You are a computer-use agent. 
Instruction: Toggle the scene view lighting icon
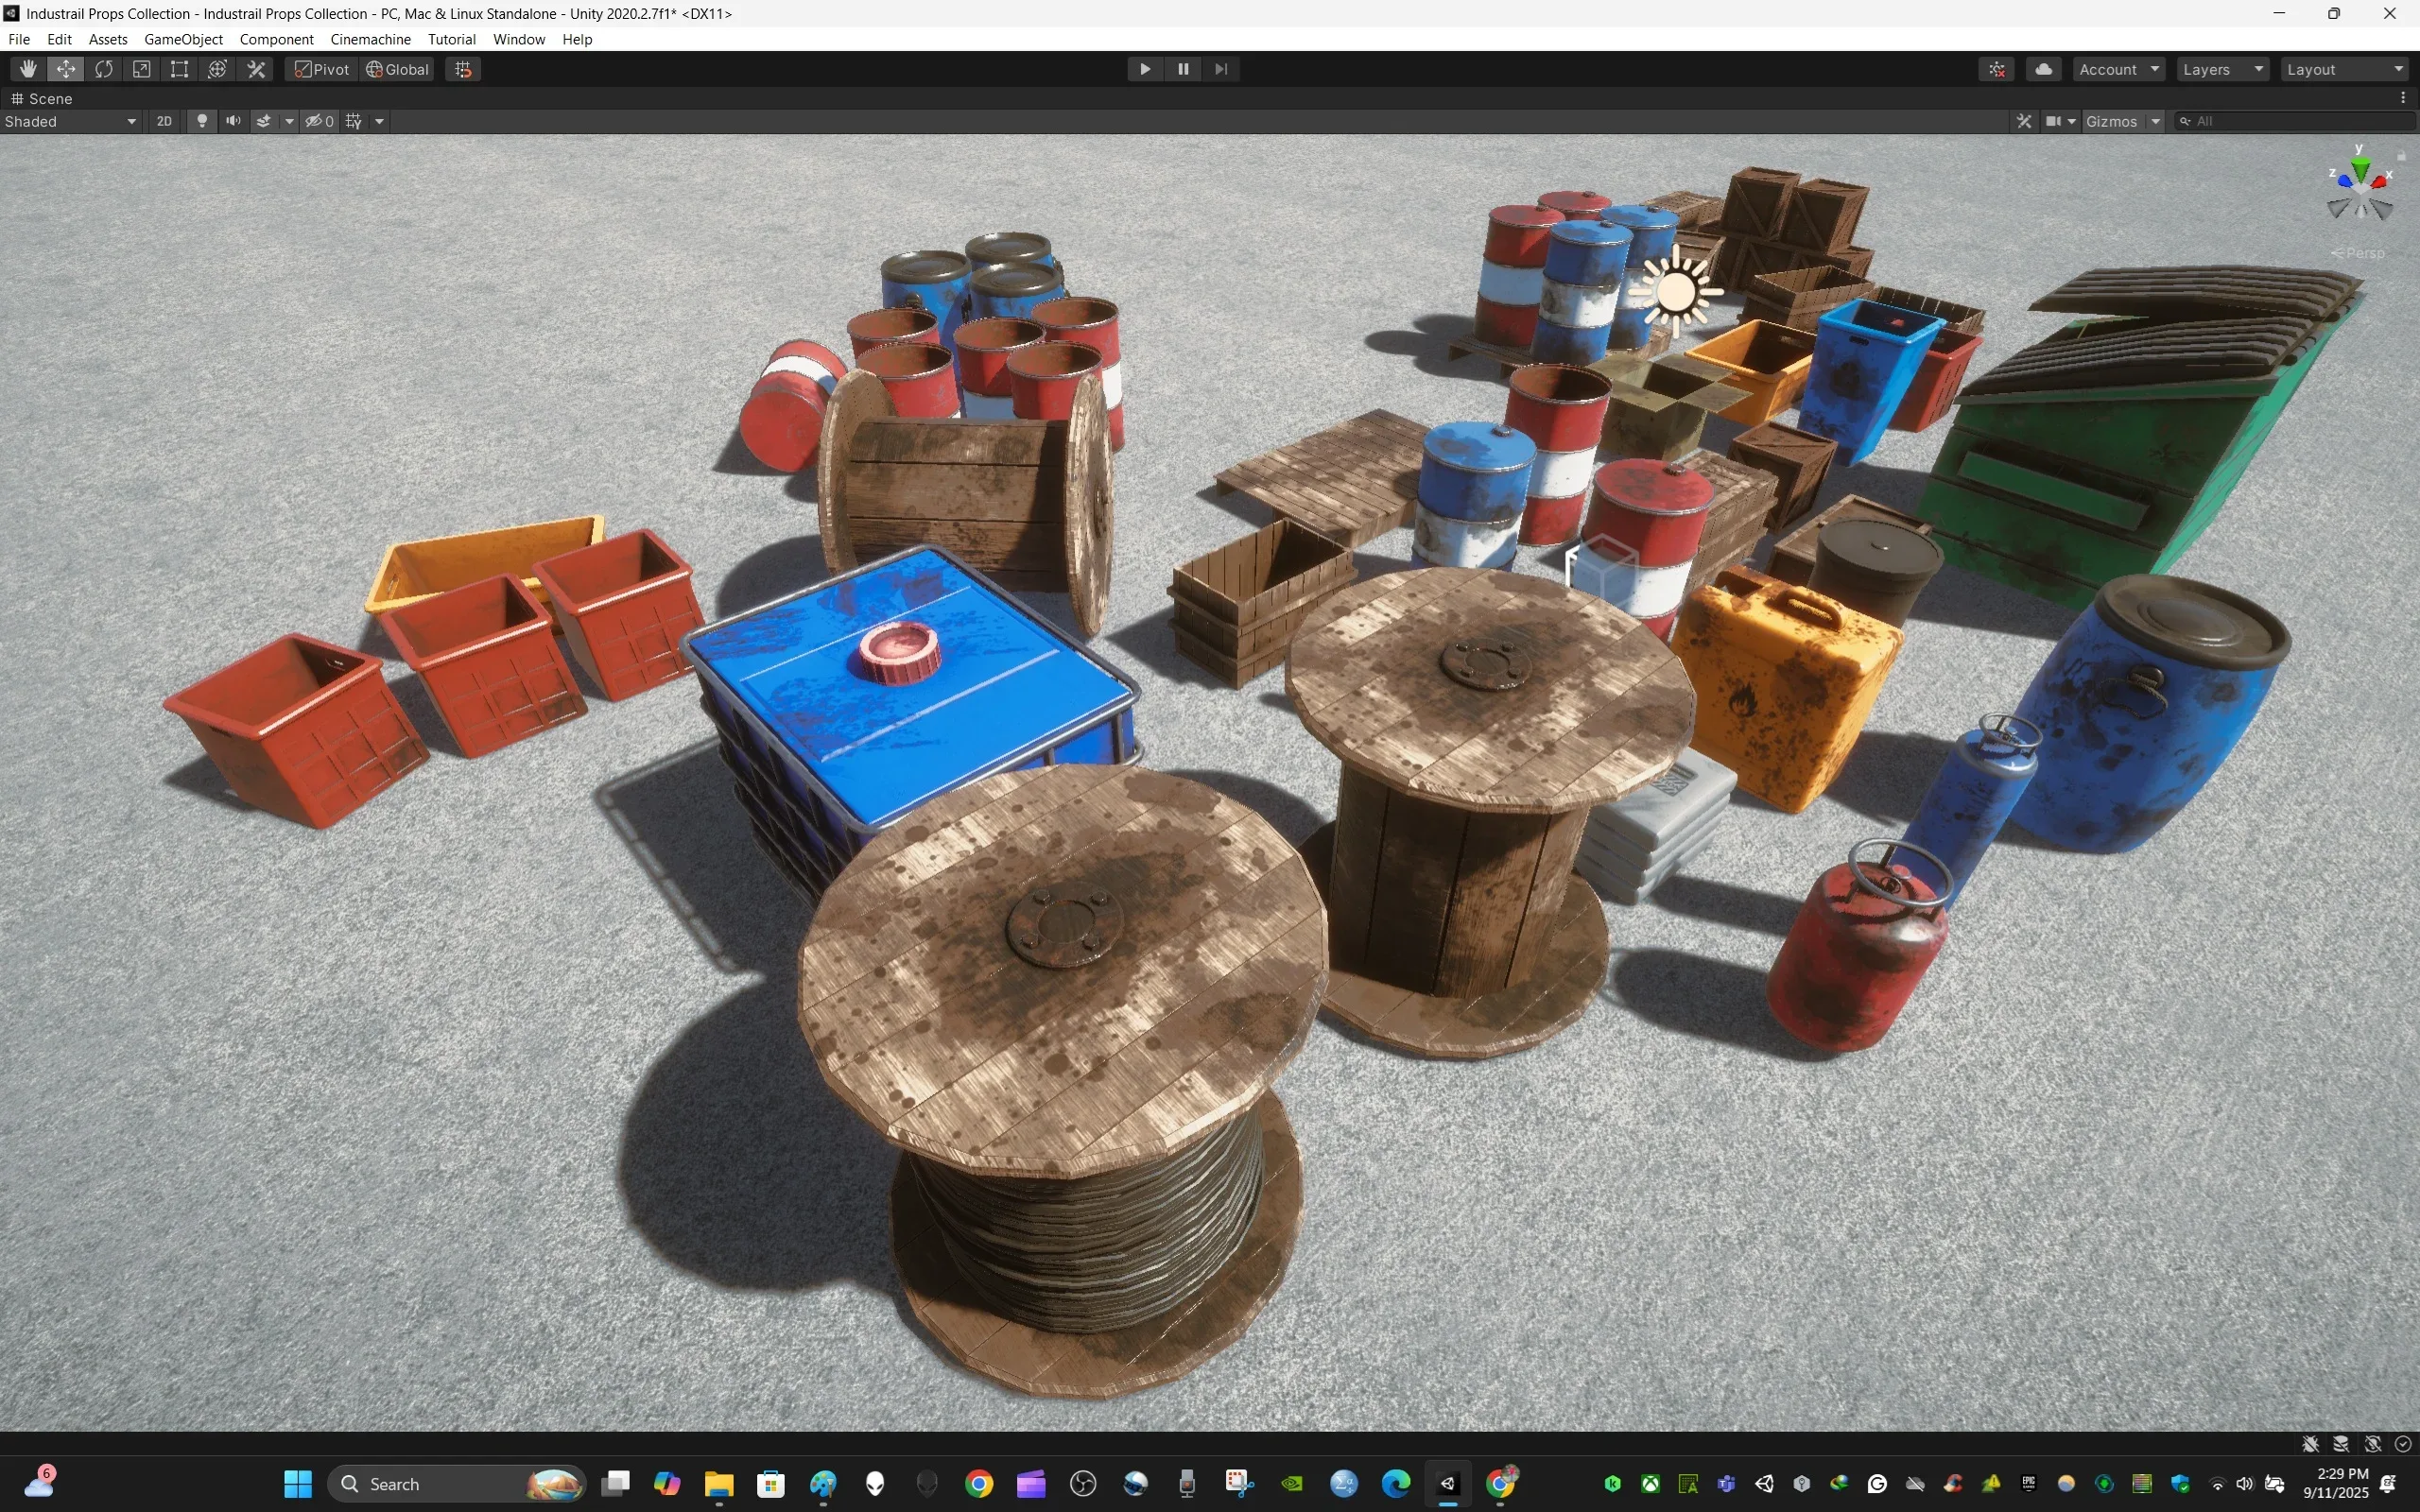[202, 120]
